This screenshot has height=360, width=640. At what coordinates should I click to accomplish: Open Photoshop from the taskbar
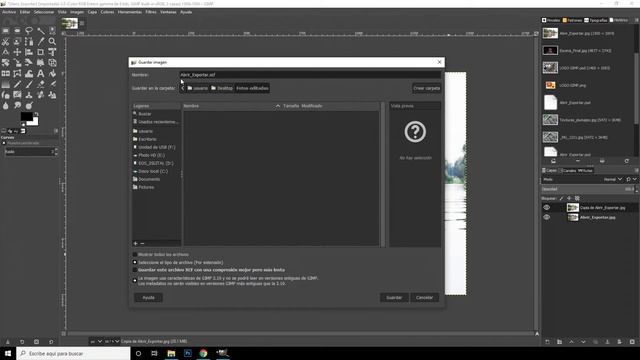(188, 353)
